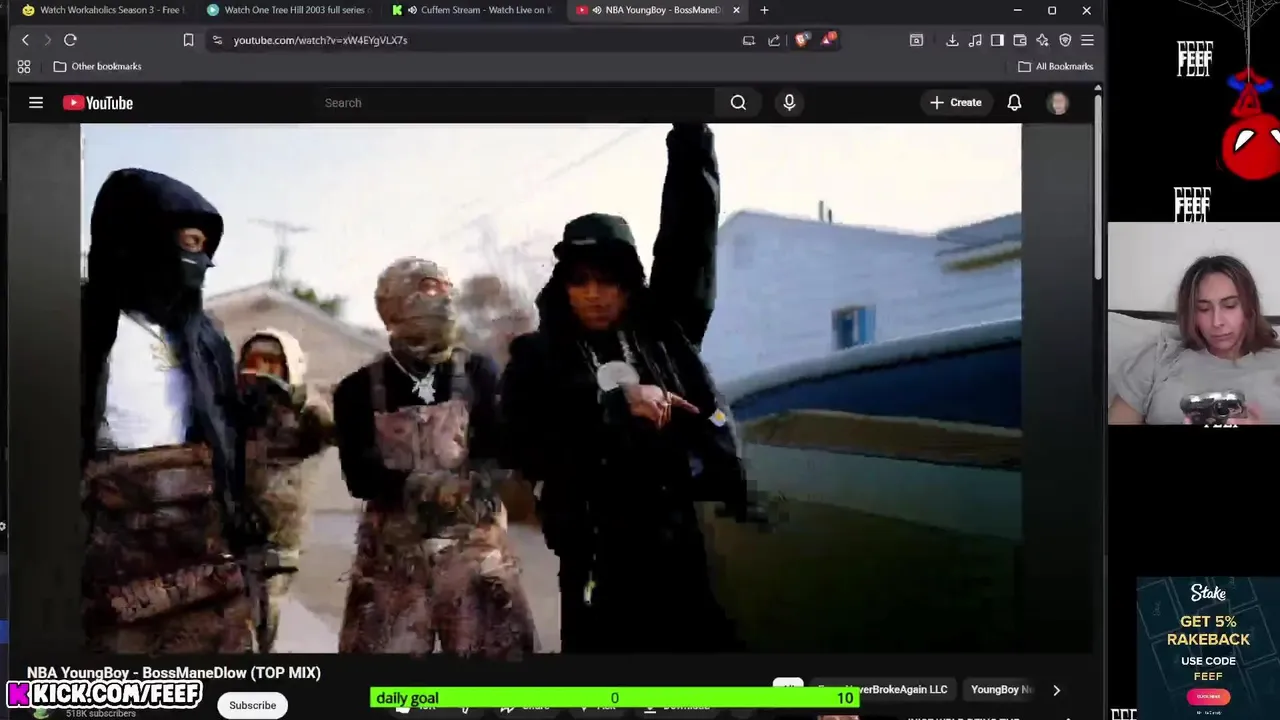Click the screenshot capture toolbar icon
This screenshot has width=1280, height=720.
pos(916,40)
